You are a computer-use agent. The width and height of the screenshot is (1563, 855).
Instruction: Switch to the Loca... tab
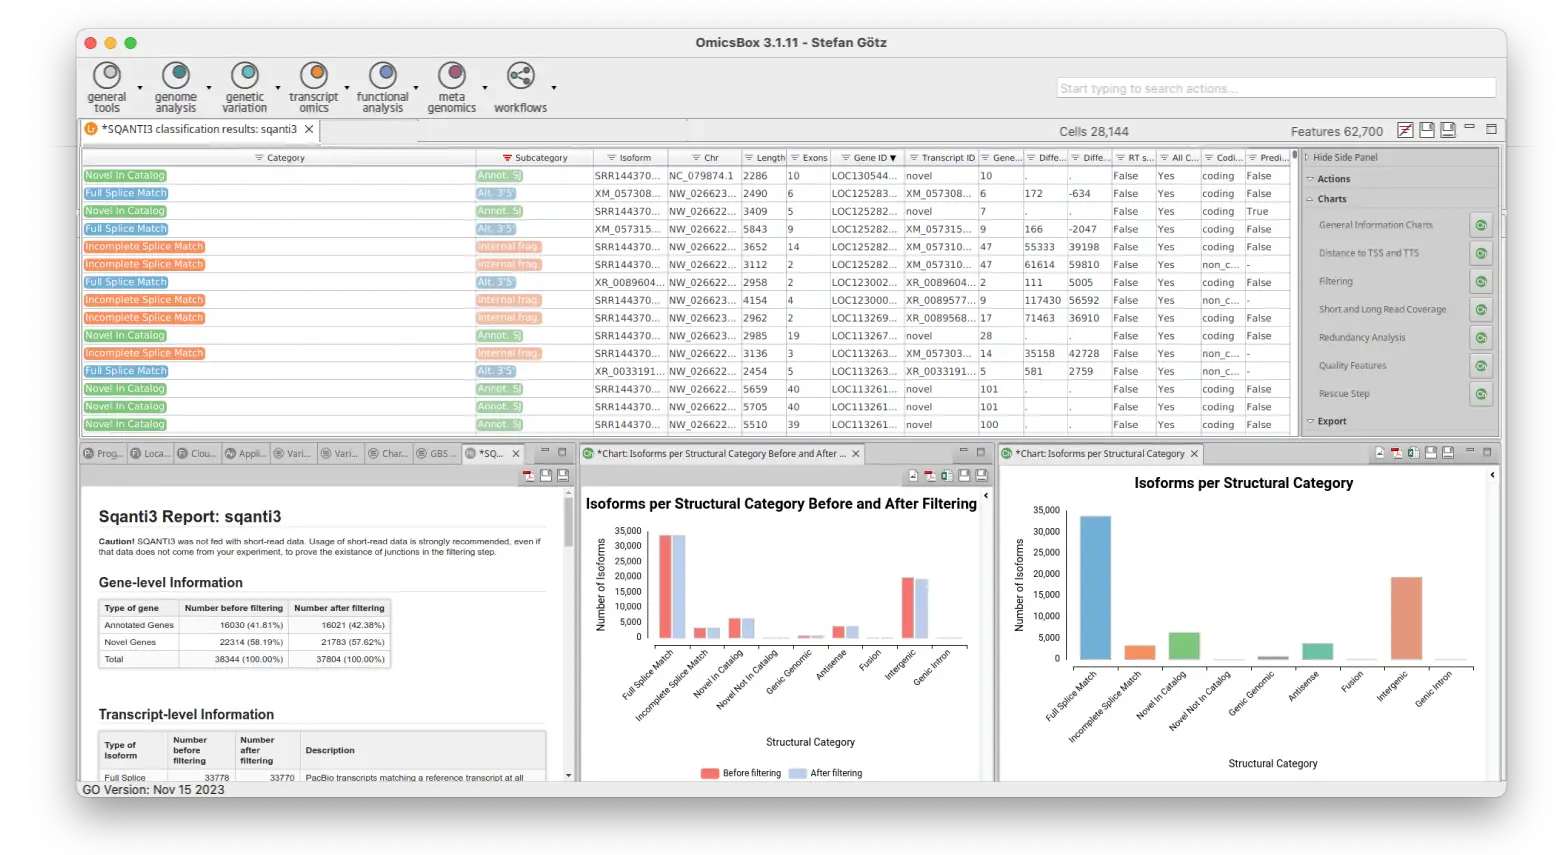150,453
